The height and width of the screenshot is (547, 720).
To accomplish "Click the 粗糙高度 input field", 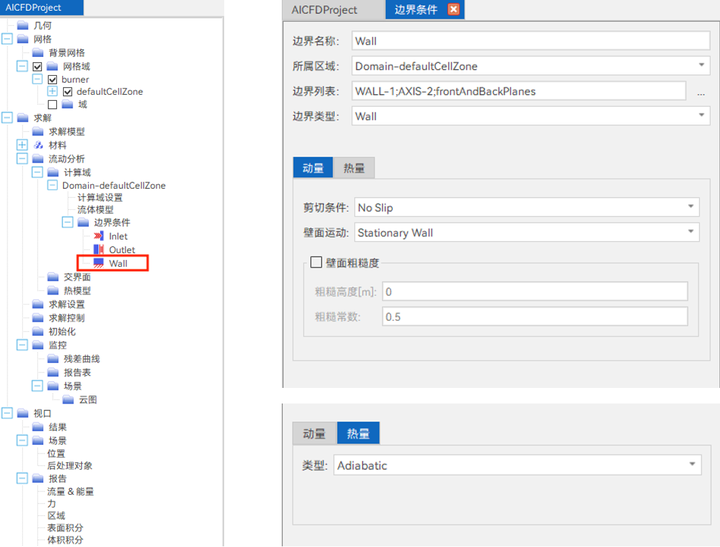I will (x=535, y=291).
